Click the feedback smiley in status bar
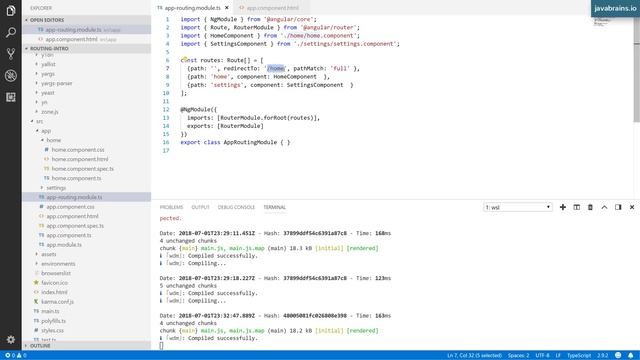Viewport: 640px width, 360px height. click(618, 356)
